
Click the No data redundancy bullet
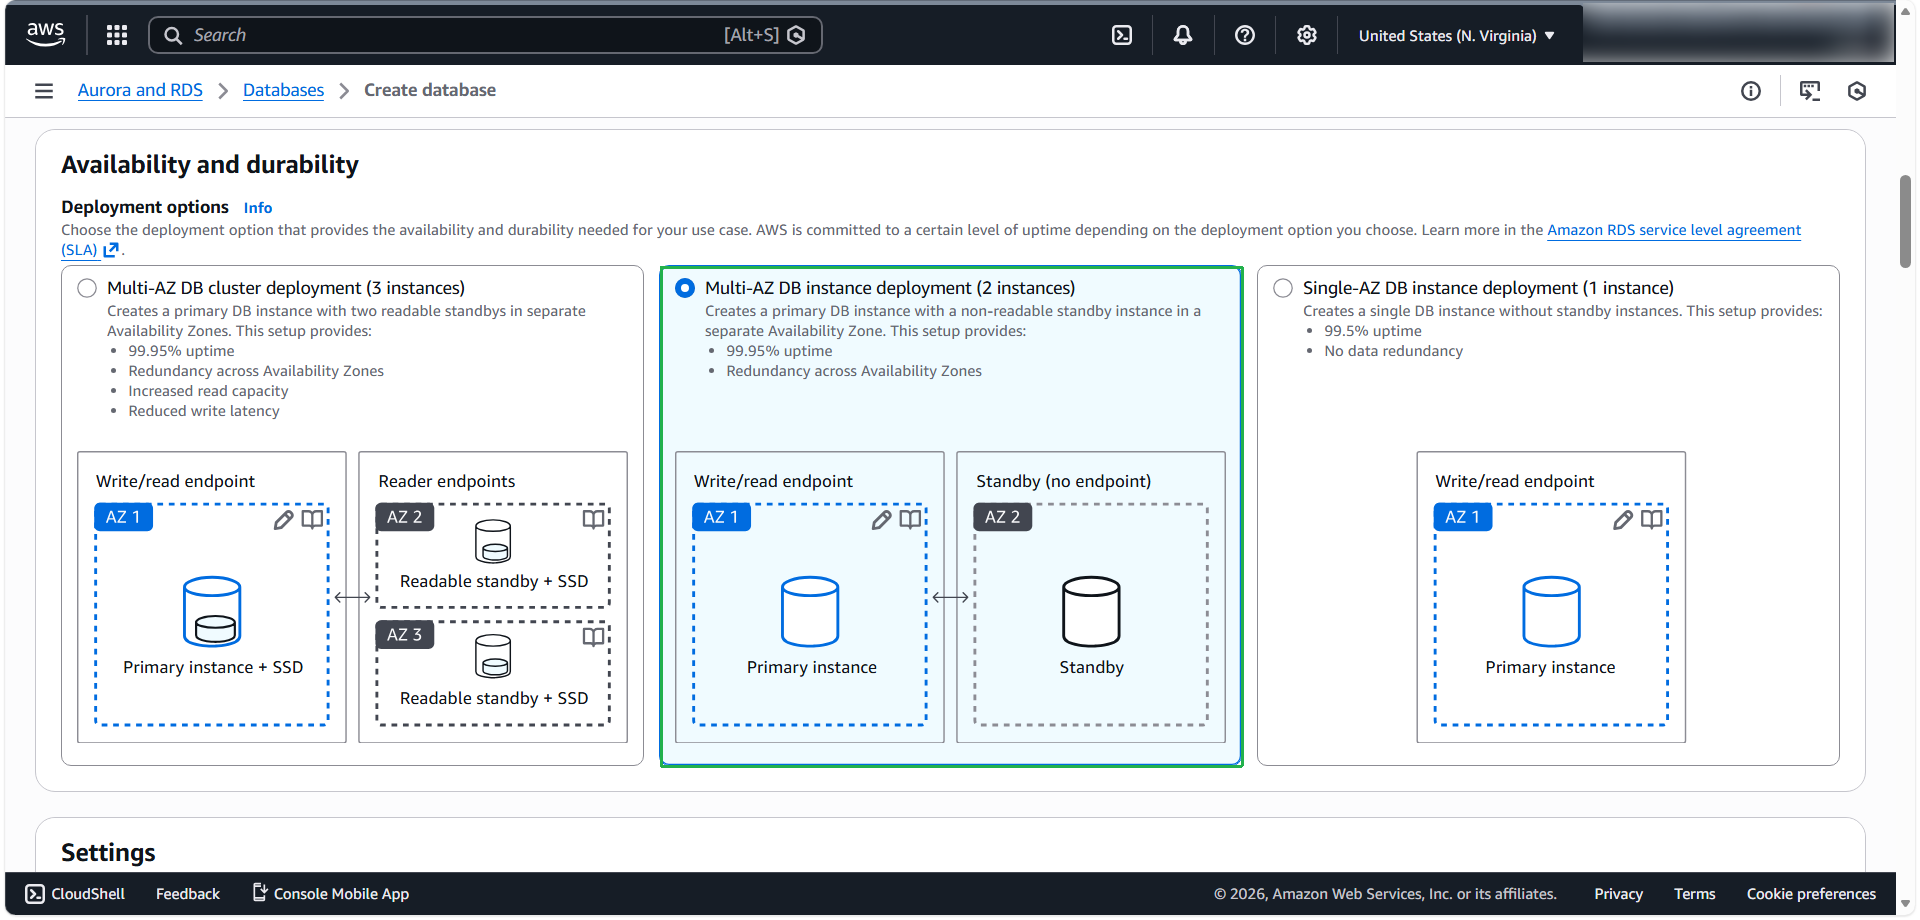pyautogui.click(x=1394, y=351)
